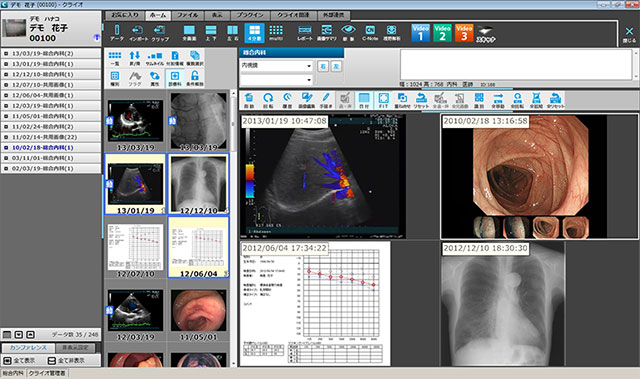
Task: Select the 4-split layout icon
Action: [254, 33]
